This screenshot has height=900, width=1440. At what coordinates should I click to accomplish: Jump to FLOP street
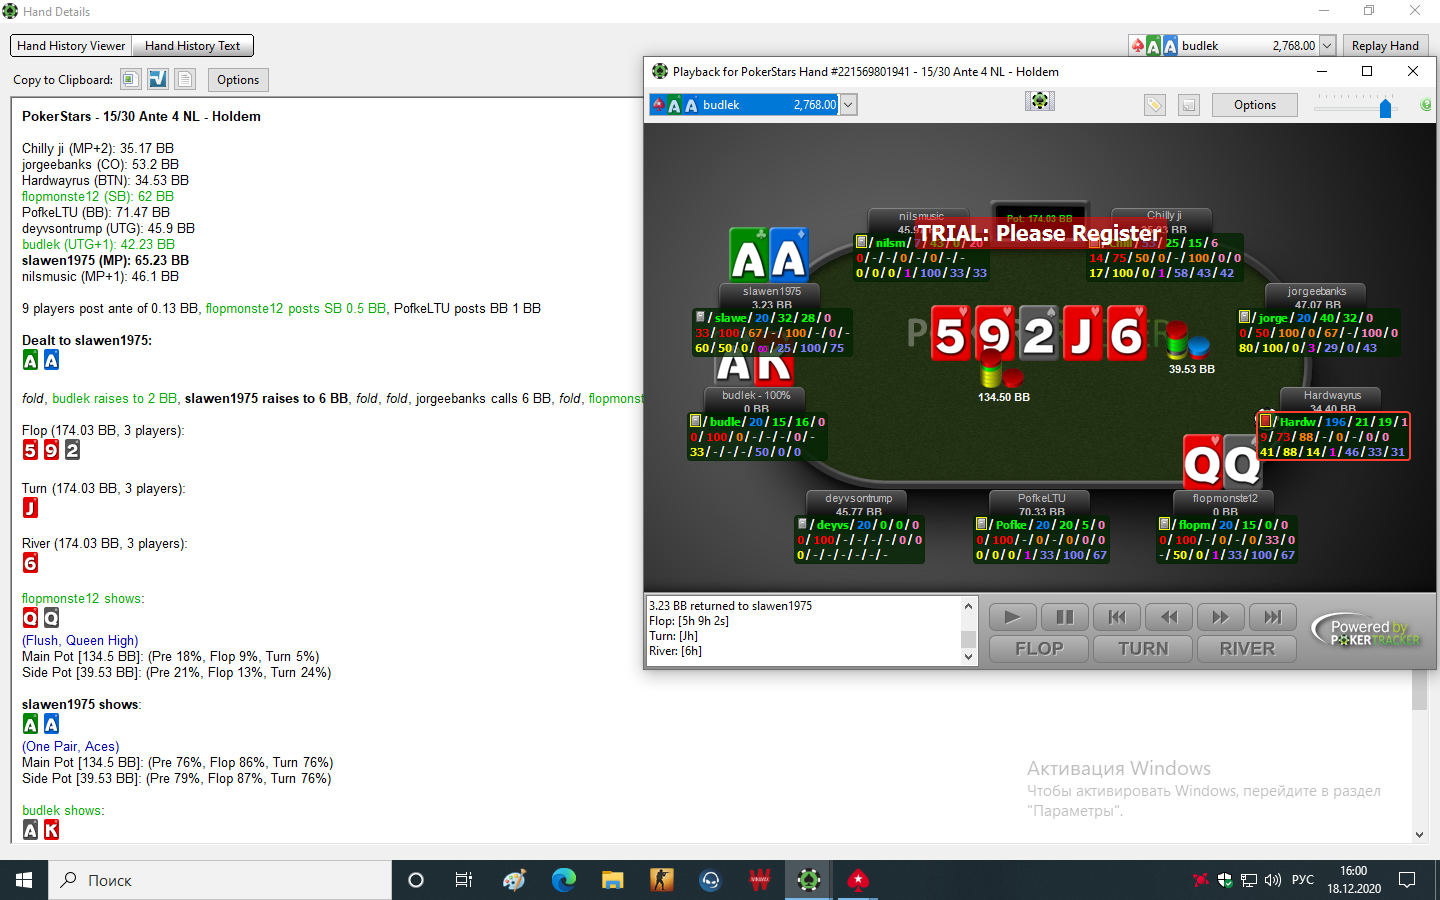coord(1039,648)
